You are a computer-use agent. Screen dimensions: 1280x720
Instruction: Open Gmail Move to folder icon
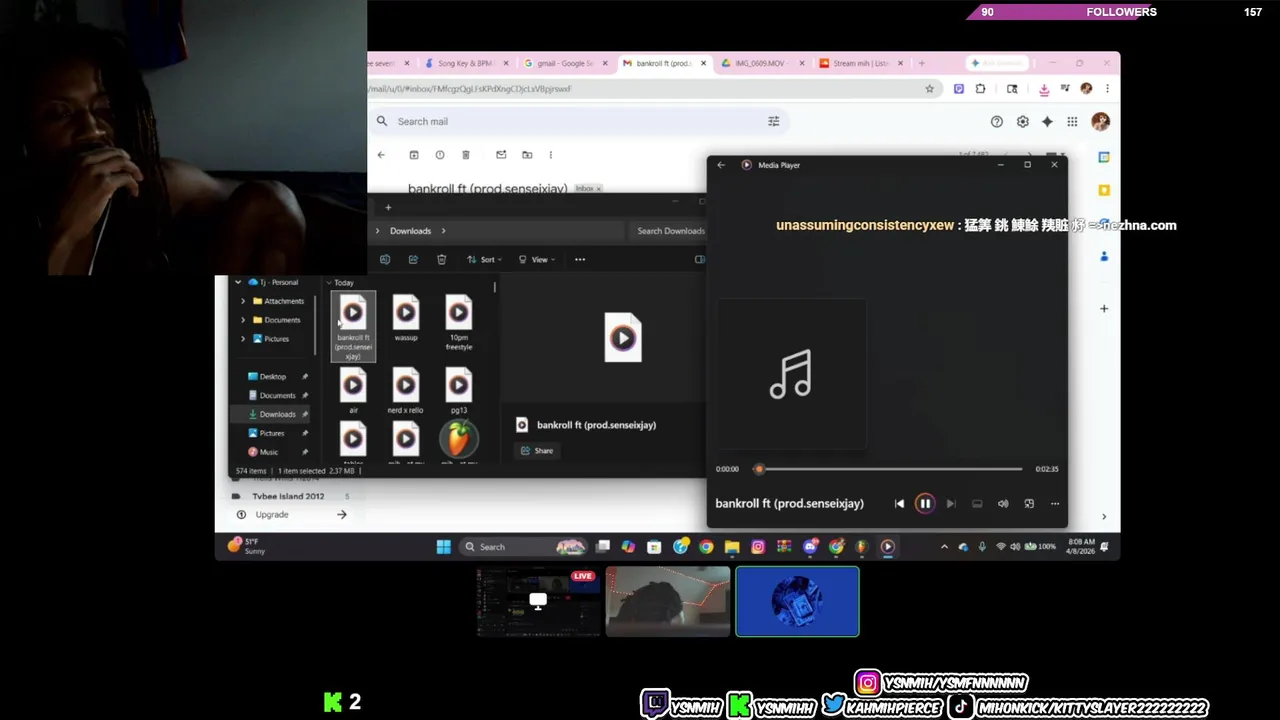527,155
